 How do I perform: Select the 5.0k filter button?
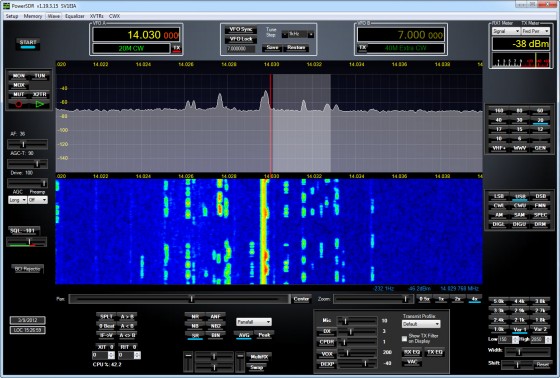tap(499, 301)
